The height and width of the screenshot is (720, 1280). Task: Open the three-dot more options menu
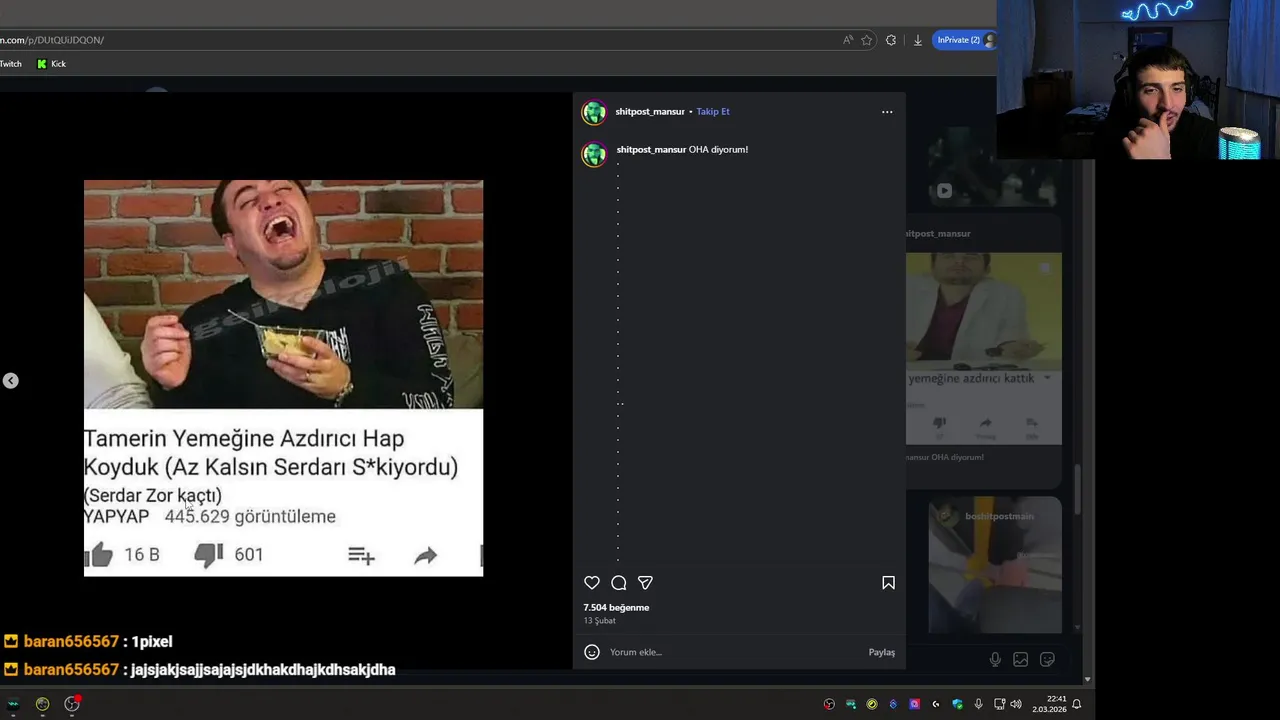(x=887, y=112)
